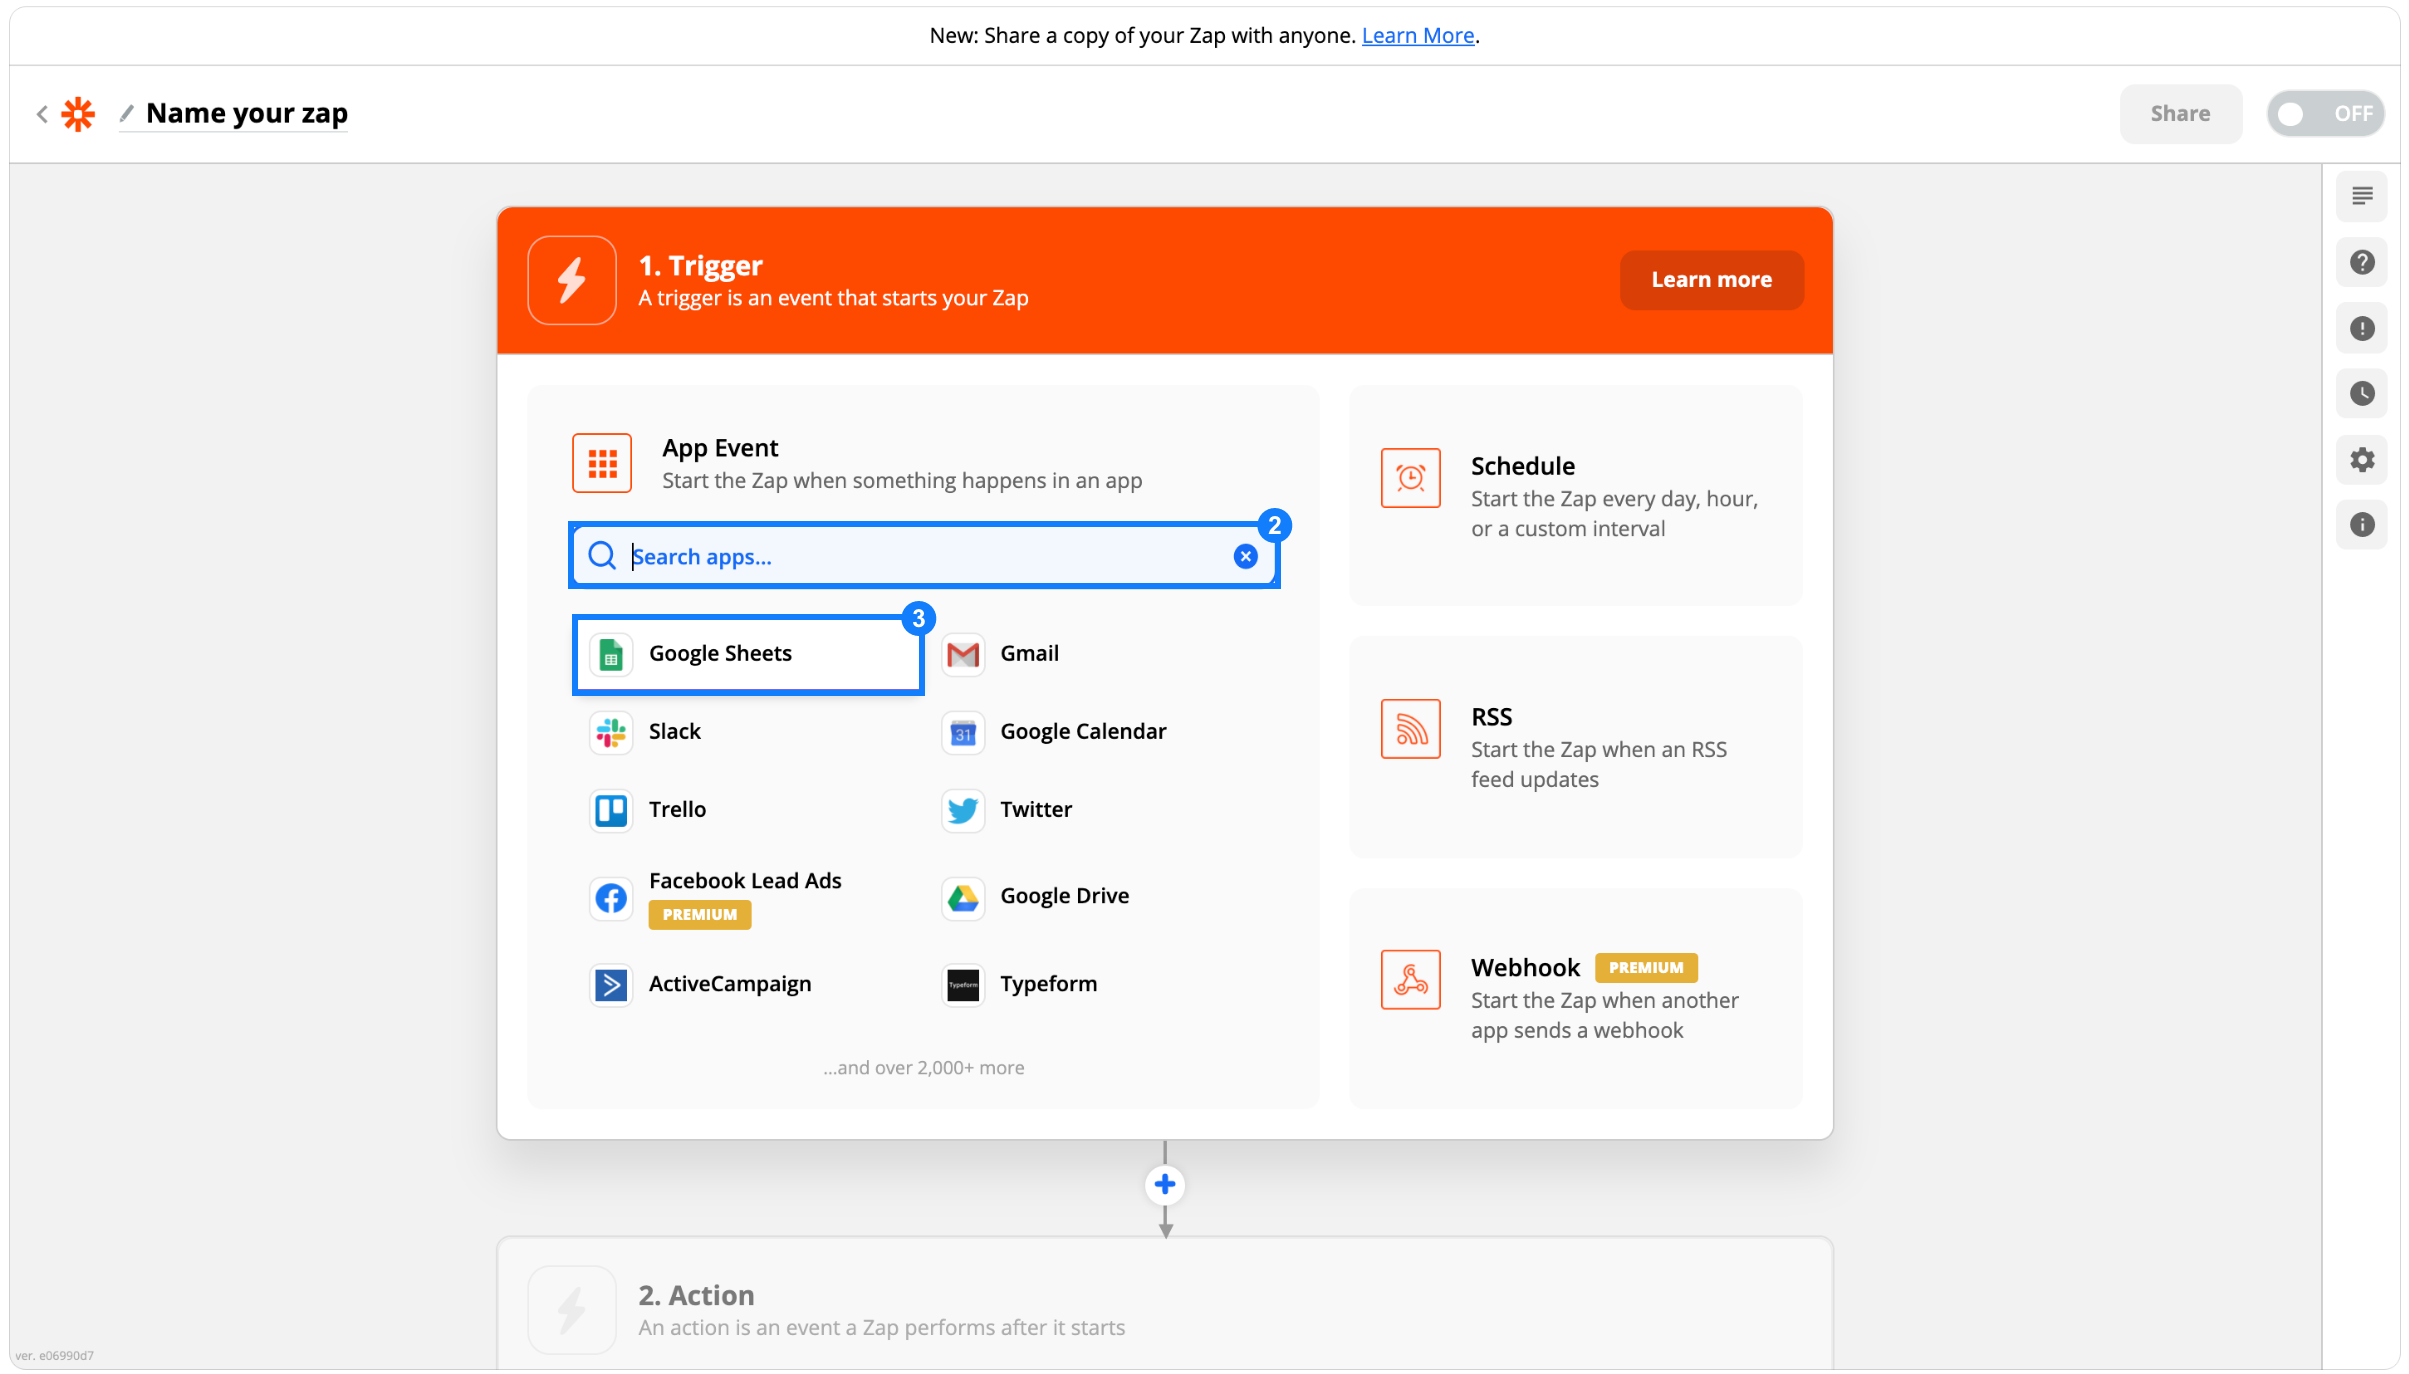Viewport: 2409px width, 1374px height.
Task: Click the Learn more button
Action: [1712, 280]
